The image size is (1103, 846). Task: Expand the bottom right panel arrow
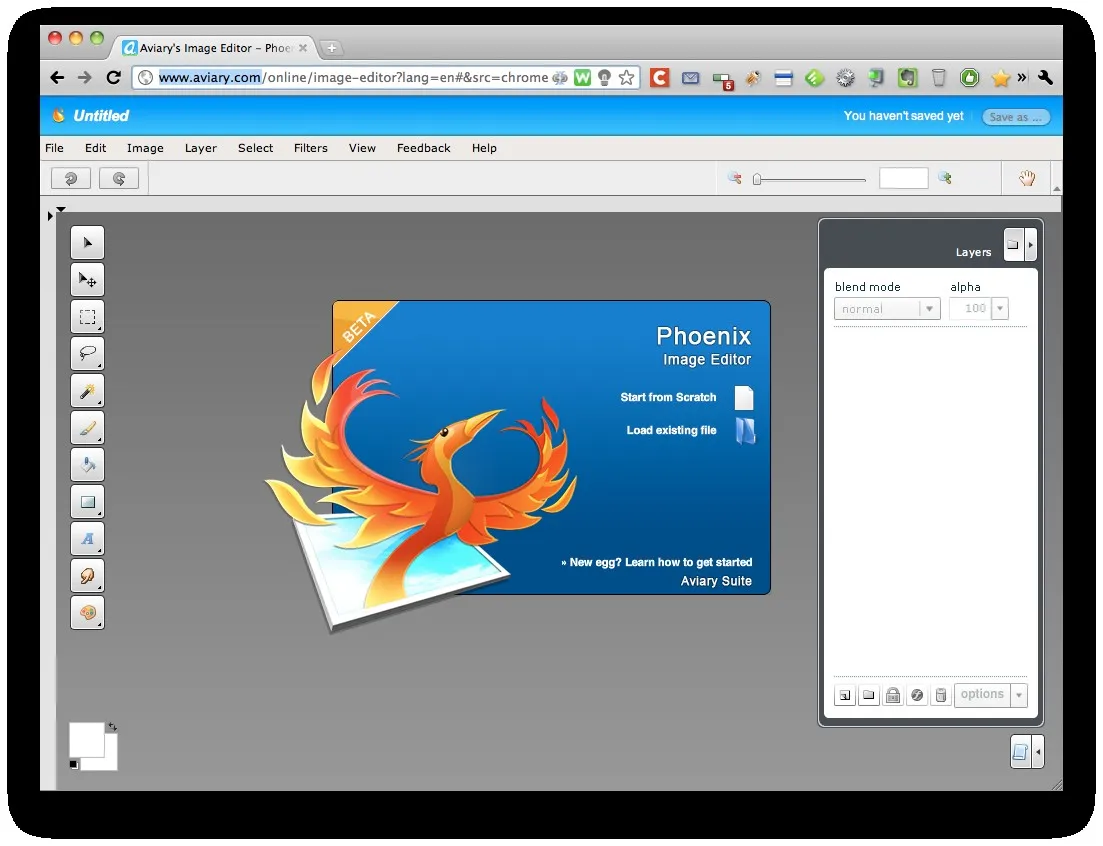[x=1038, y=752]
